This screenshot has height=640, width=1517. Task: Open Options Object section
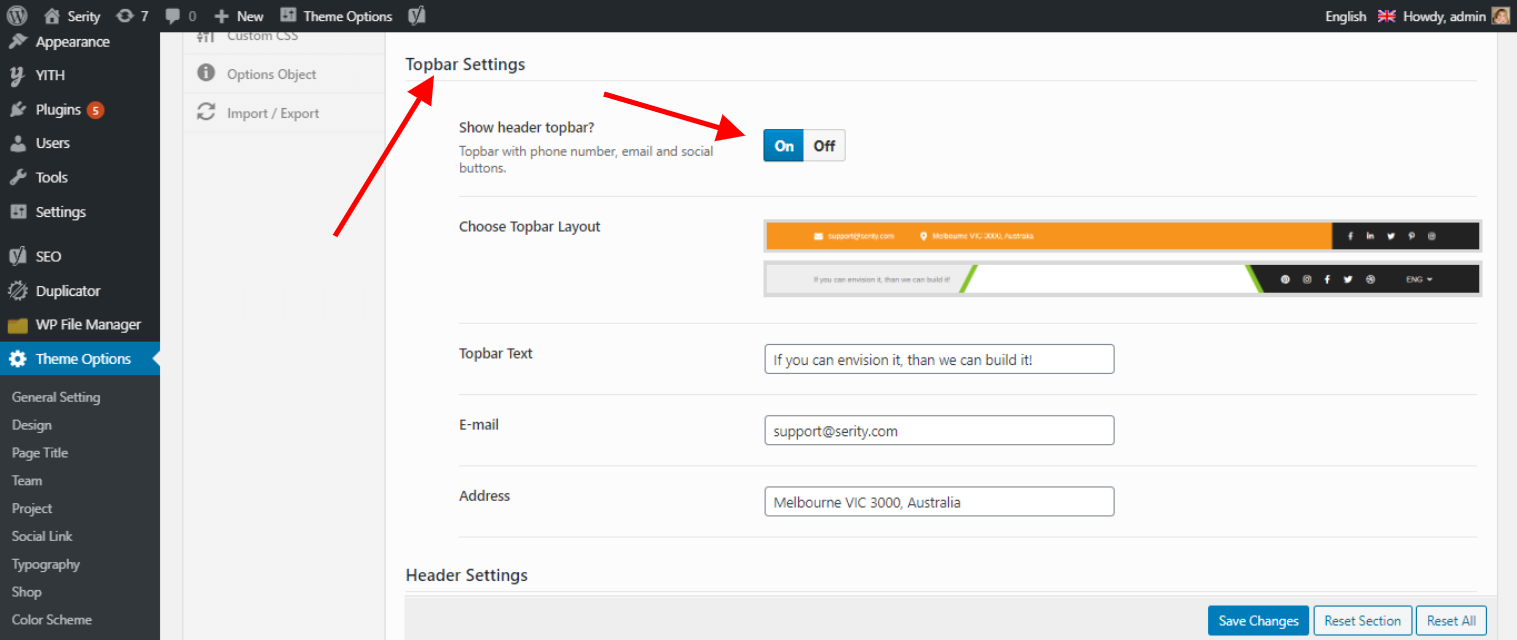271,74
